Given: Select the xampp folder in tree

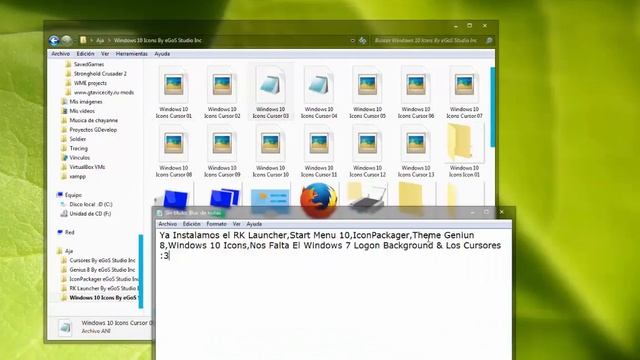Looking at the screenshot, I should (73, 176).
